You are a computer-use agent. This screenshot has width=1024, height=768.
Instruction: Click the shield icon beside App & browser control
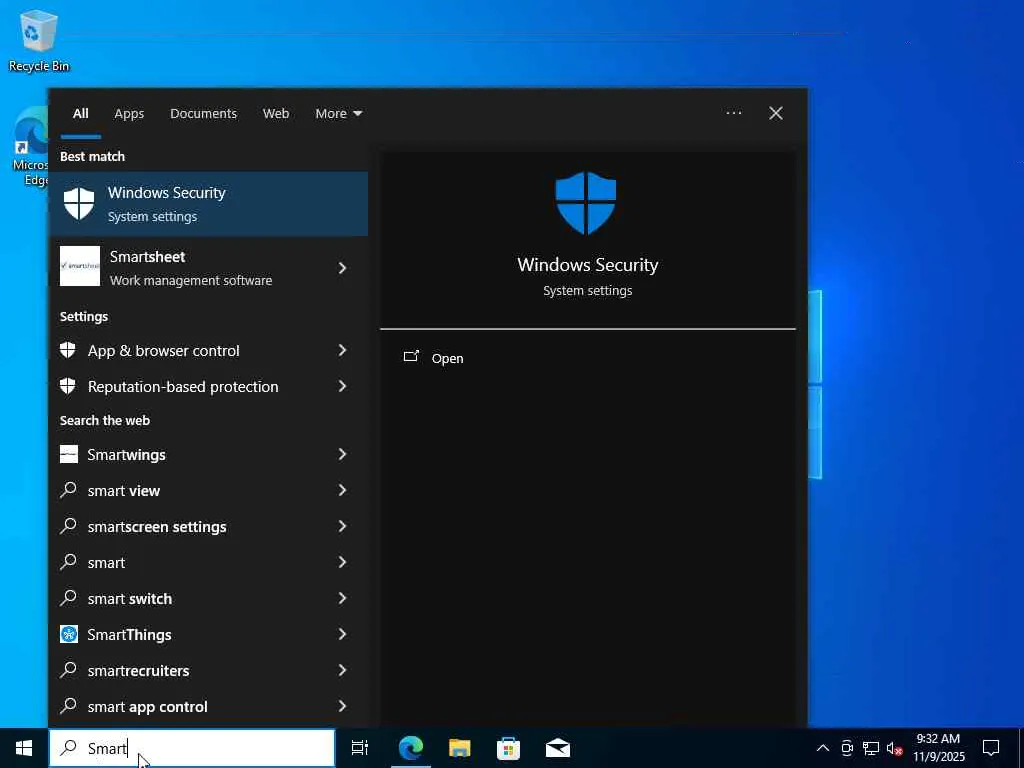[68, 350]
